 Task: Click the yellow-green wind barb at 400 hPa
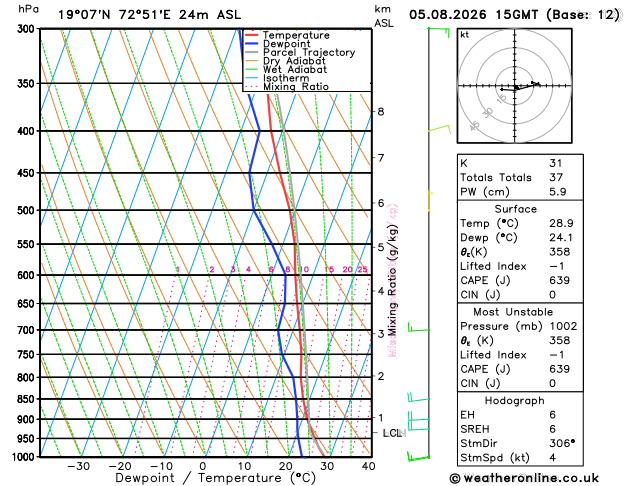tap(439, 129)
